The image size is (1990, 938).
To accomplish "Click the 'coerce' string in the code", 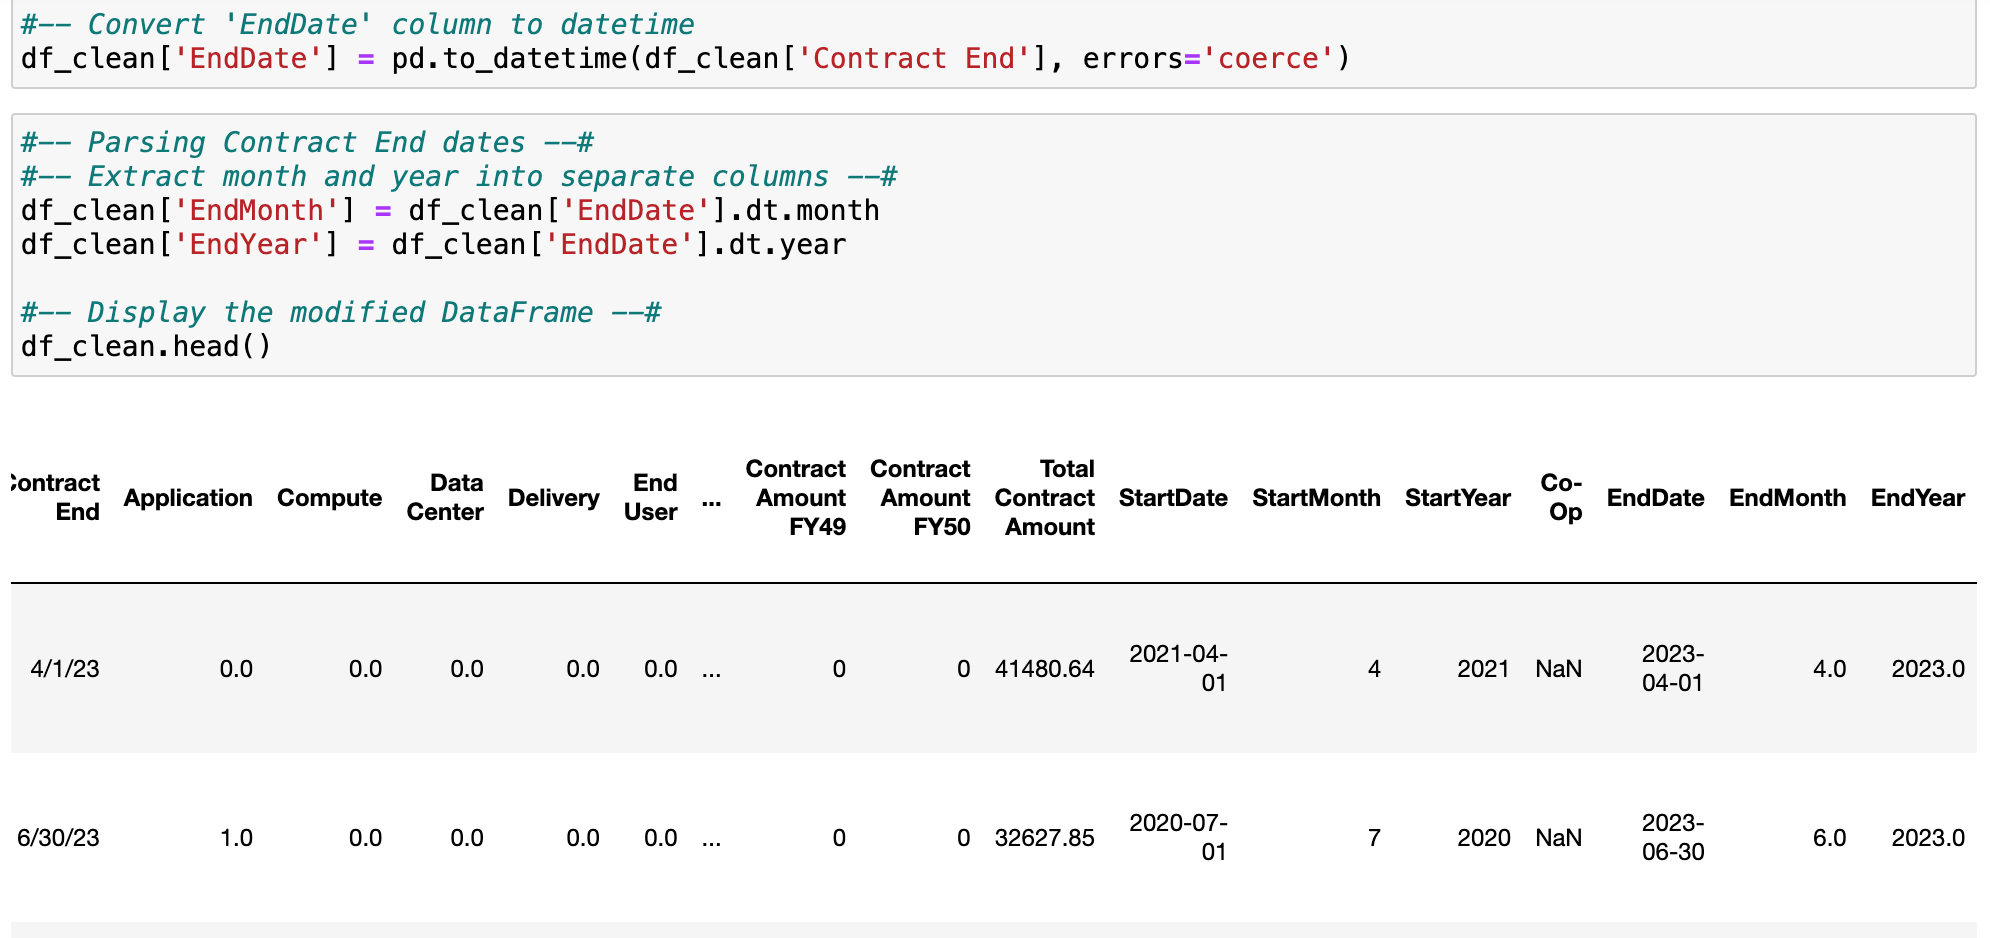I will [1268, 59].
